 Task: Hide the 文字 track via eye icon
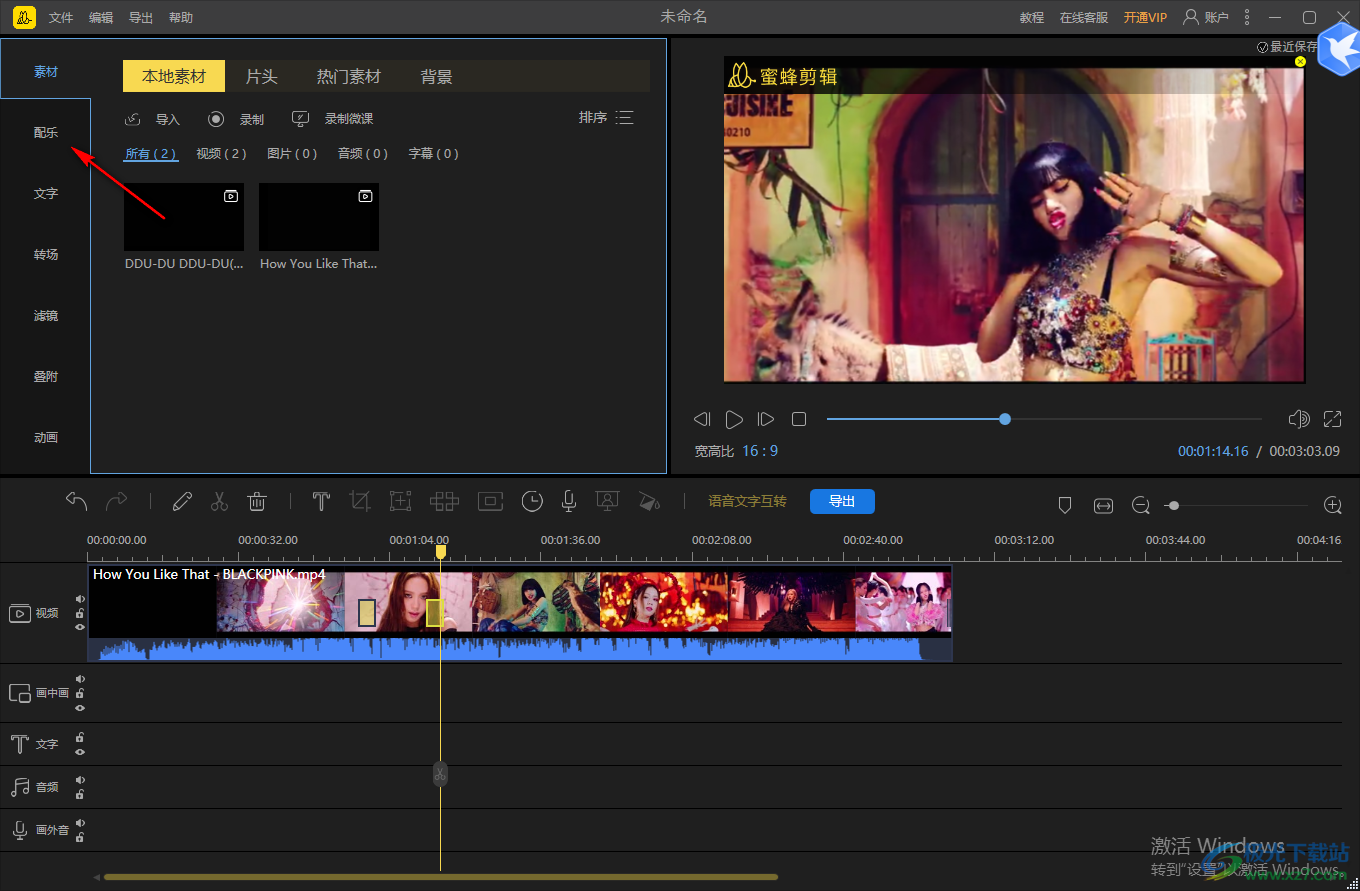click(80, 752)
